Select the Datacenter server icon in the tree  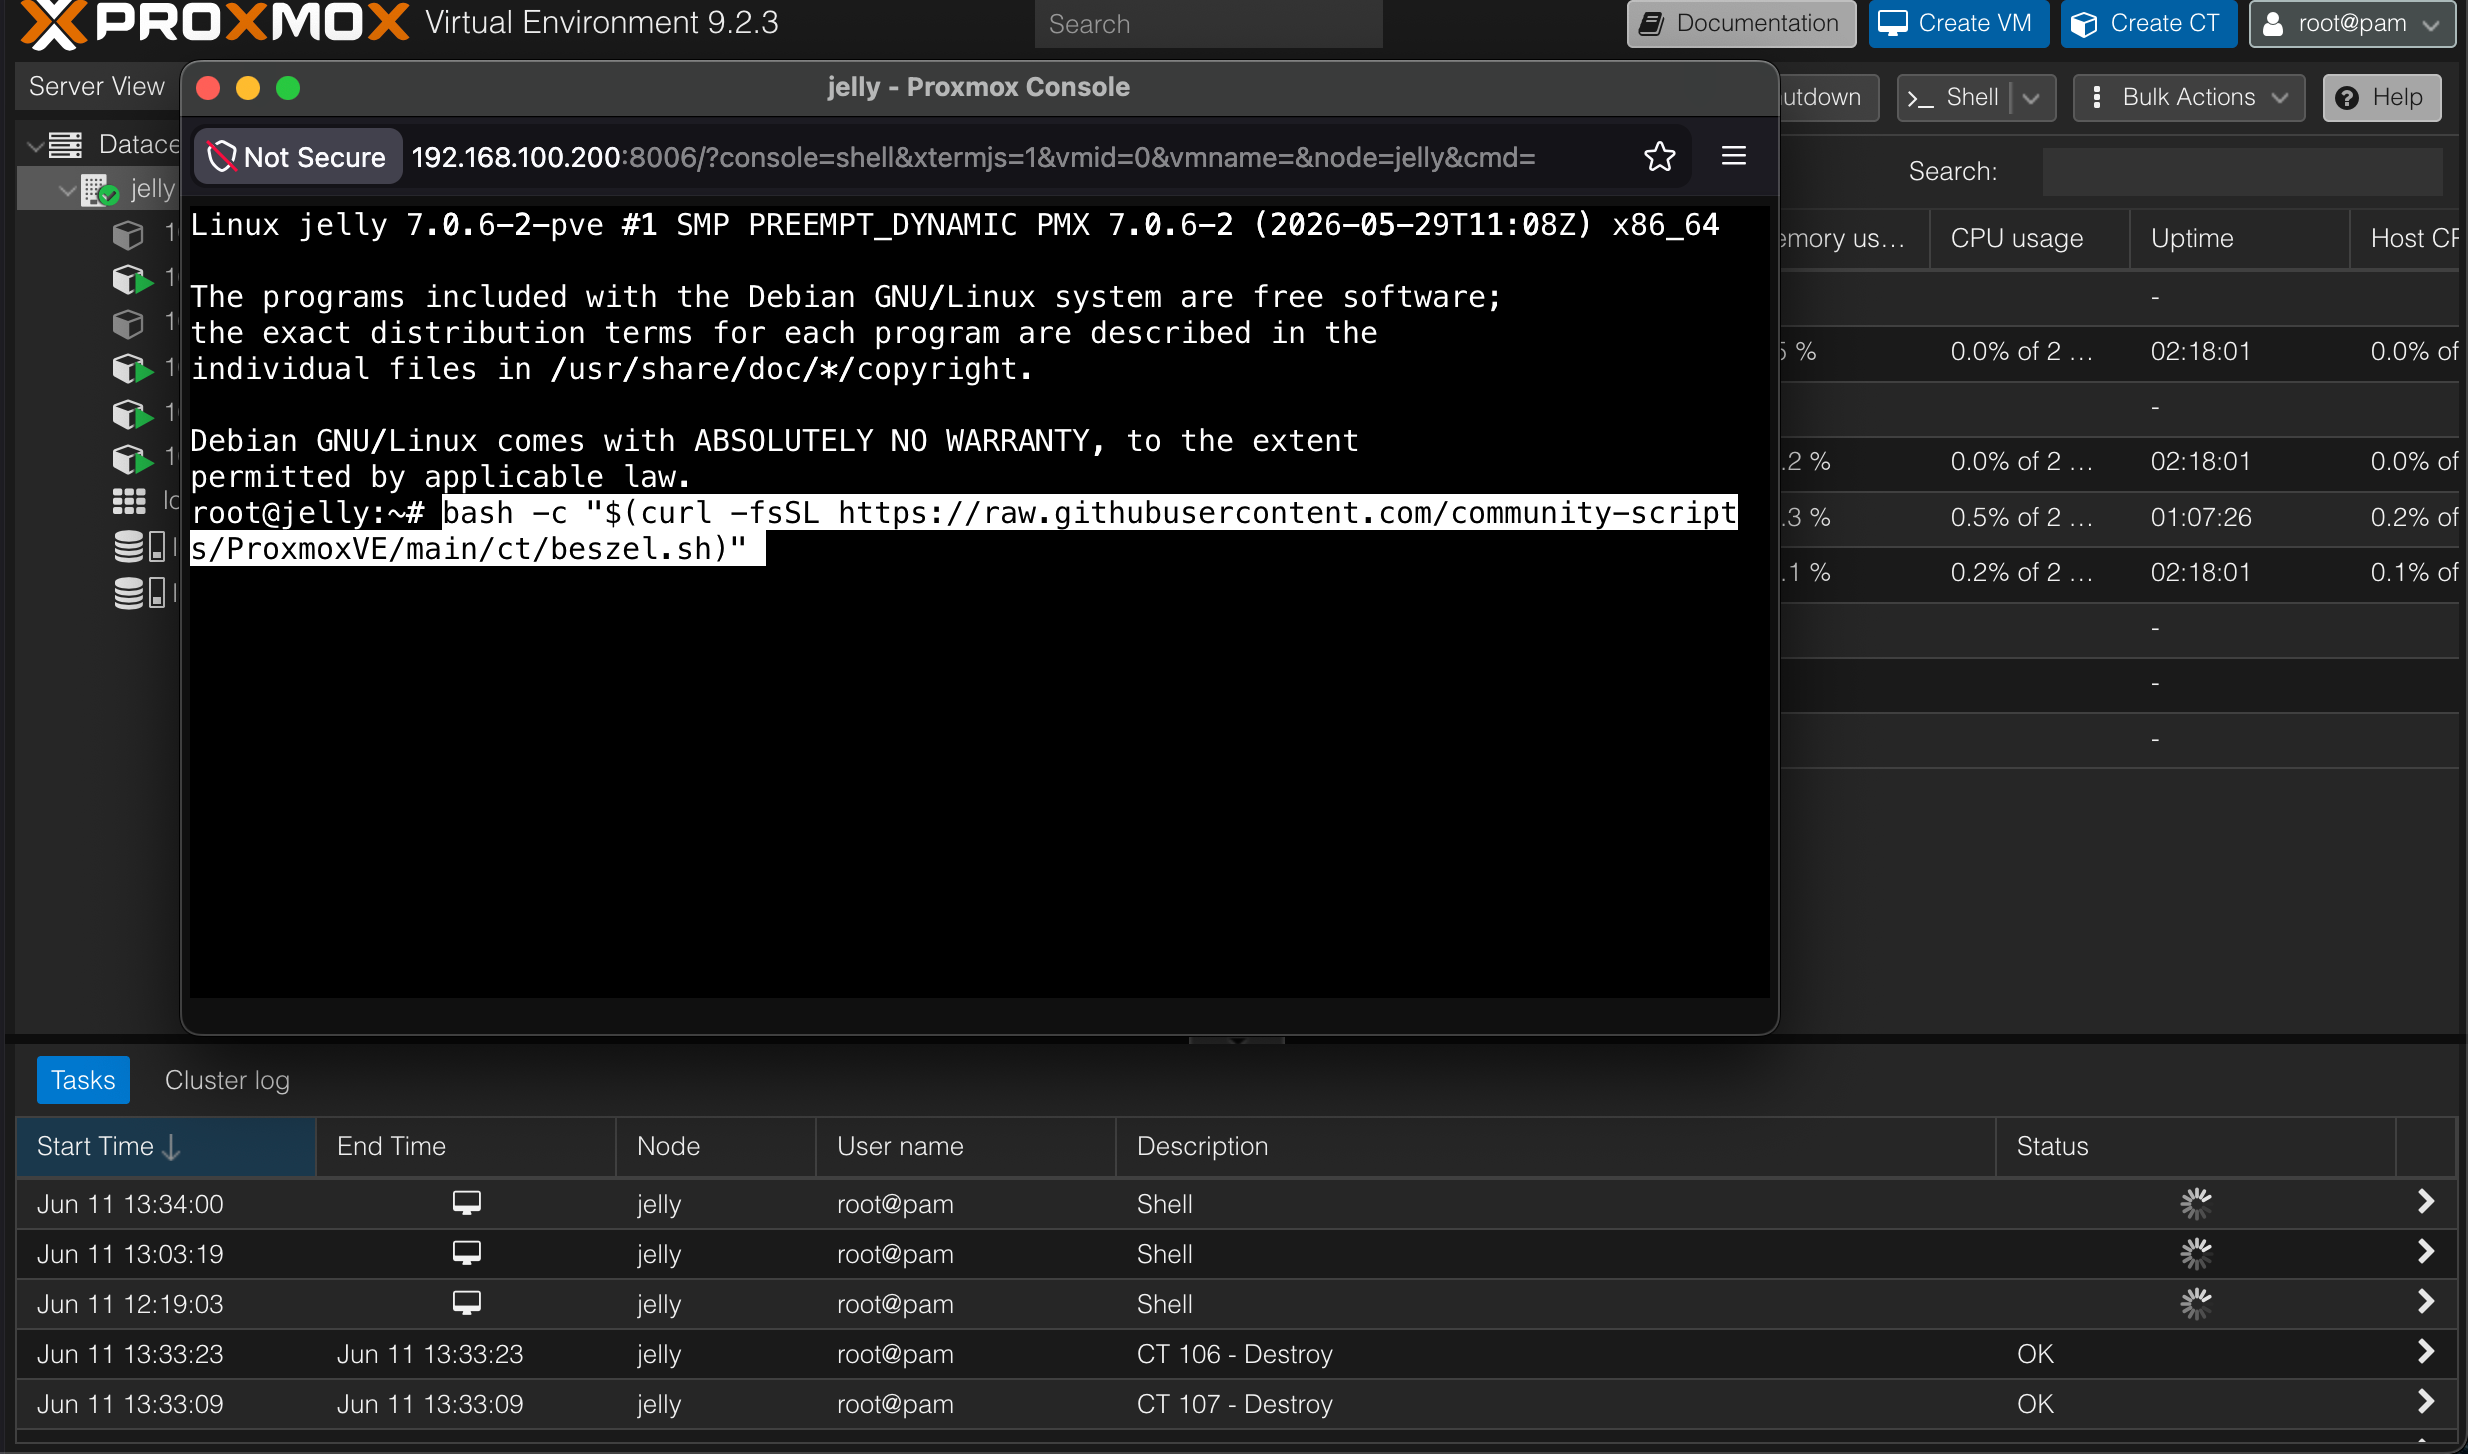pyautogui.click(x=66, y=145)
